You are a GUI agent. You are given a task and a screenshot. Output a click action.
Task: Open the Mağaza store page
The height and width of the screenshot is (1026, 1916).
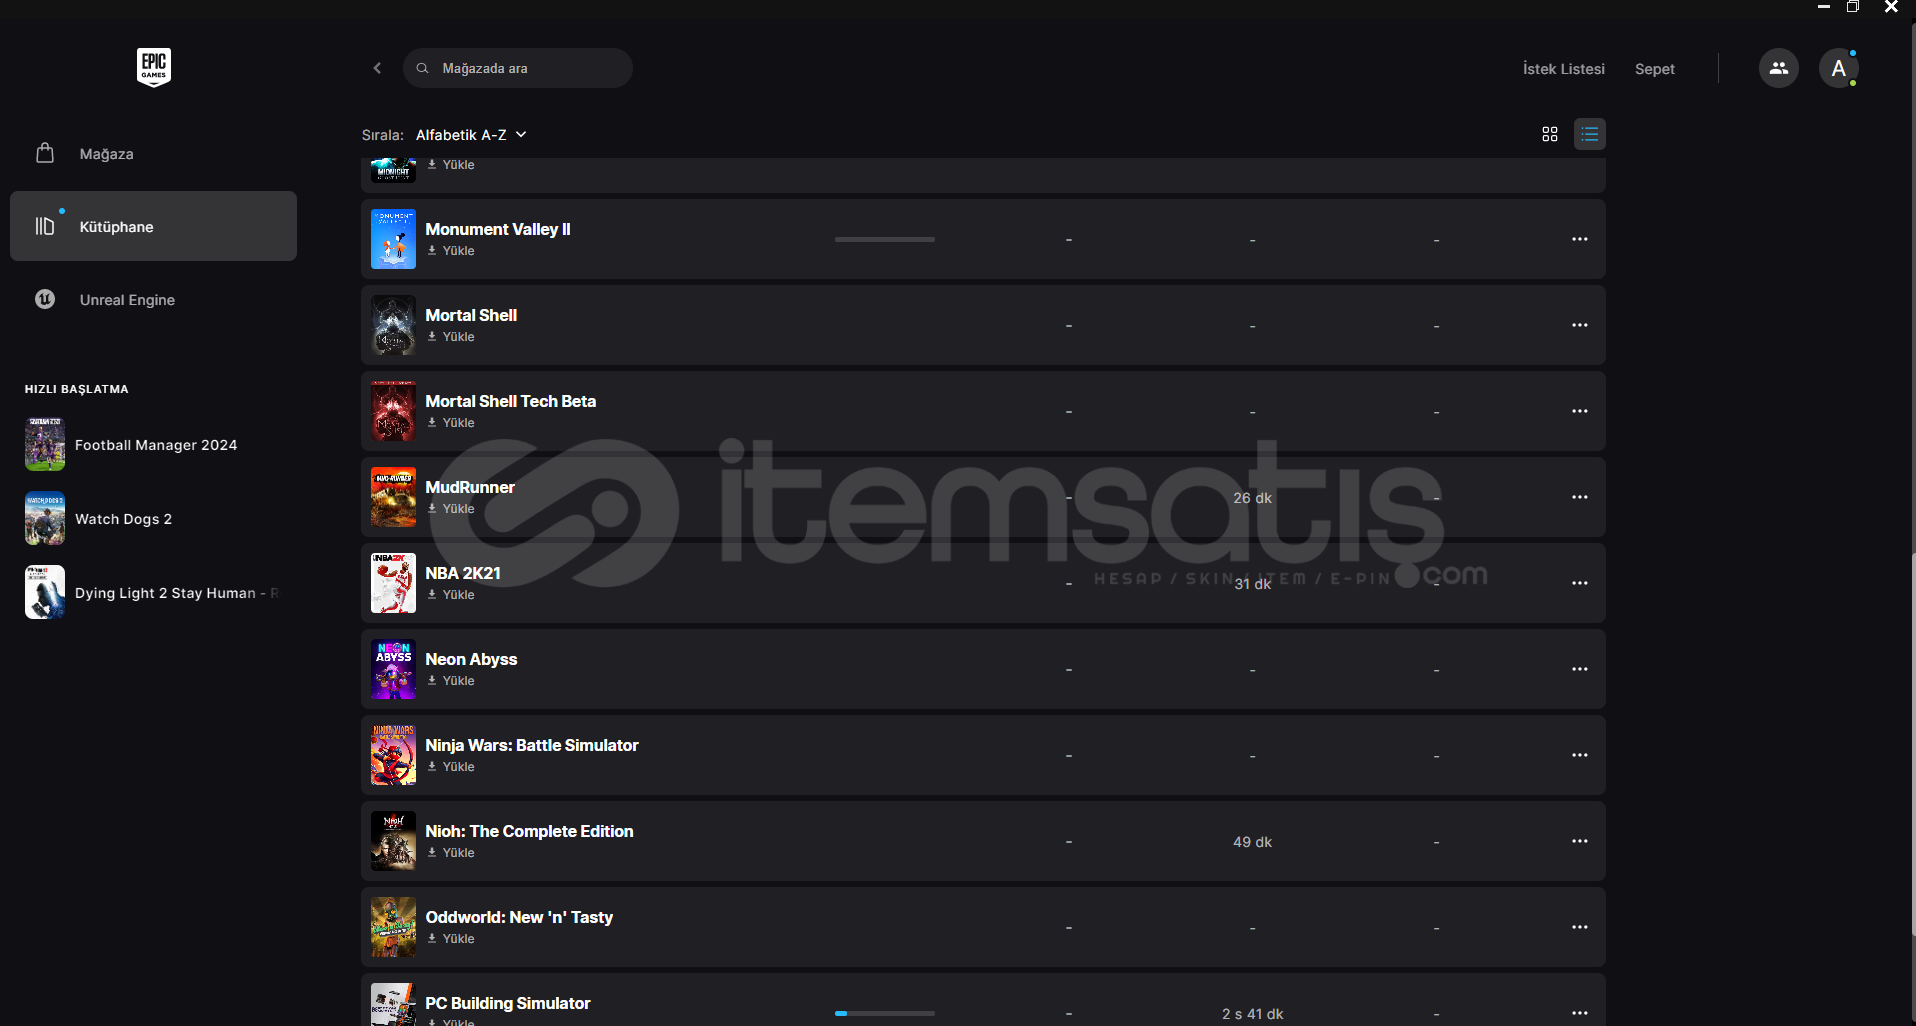coord(153,154)
